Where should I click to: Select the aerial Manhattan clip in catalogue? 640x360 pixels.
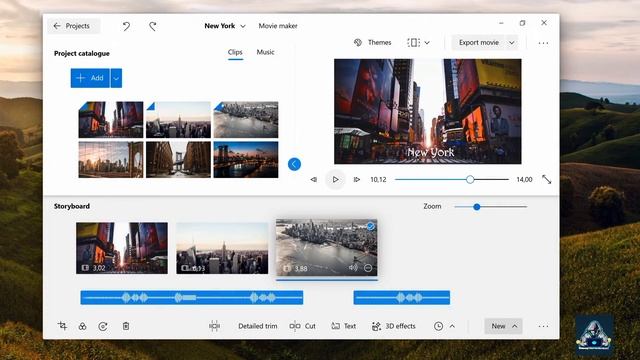pyautogui.click(x=246, y=120)
